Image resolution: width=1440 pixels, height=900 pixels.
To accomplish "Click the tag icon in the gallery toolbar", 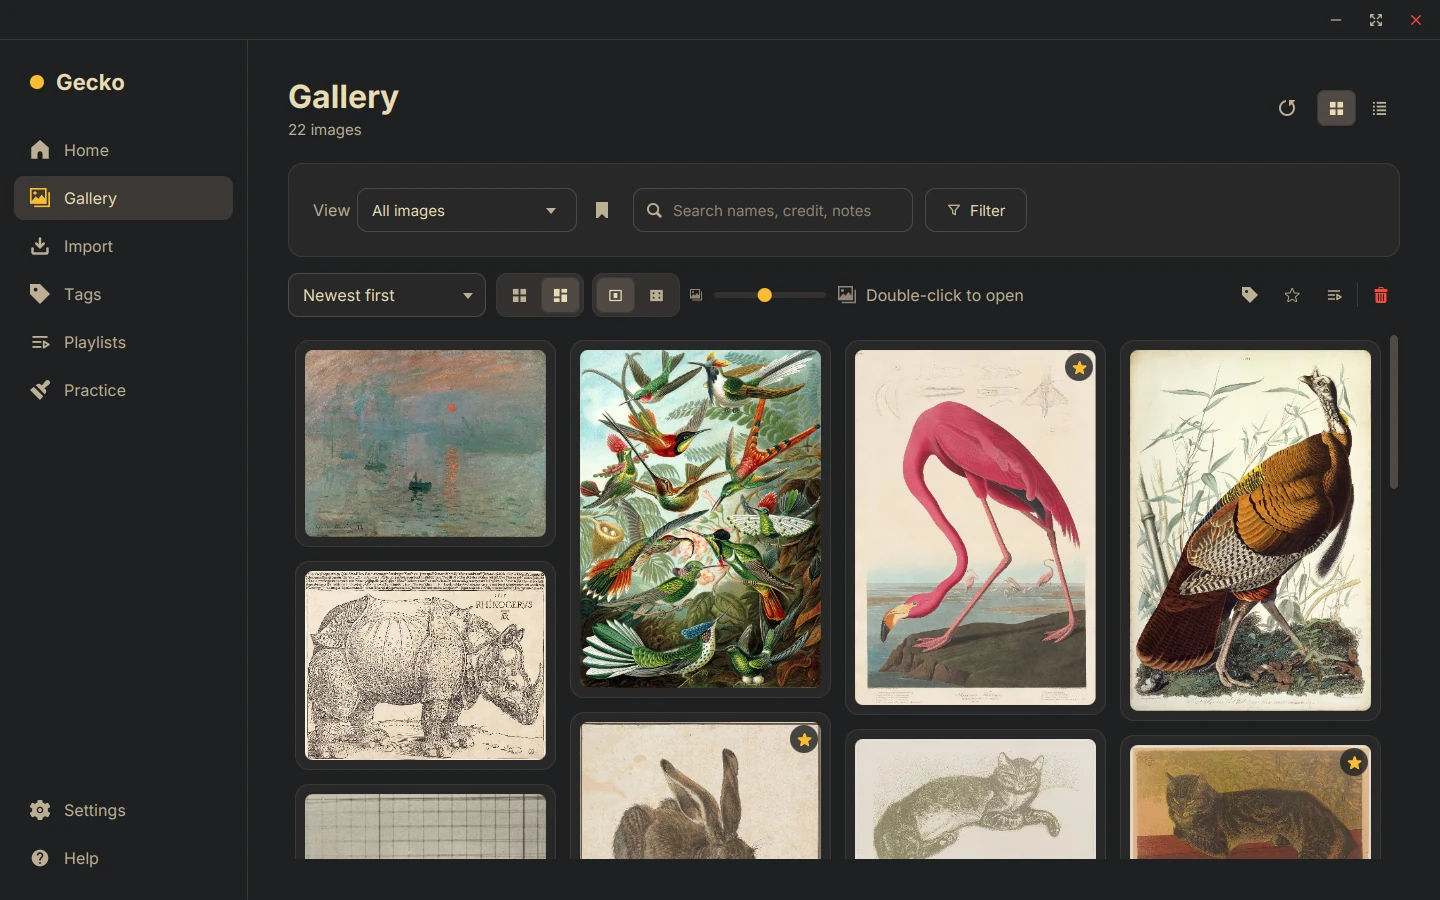I will (1249, 295).
